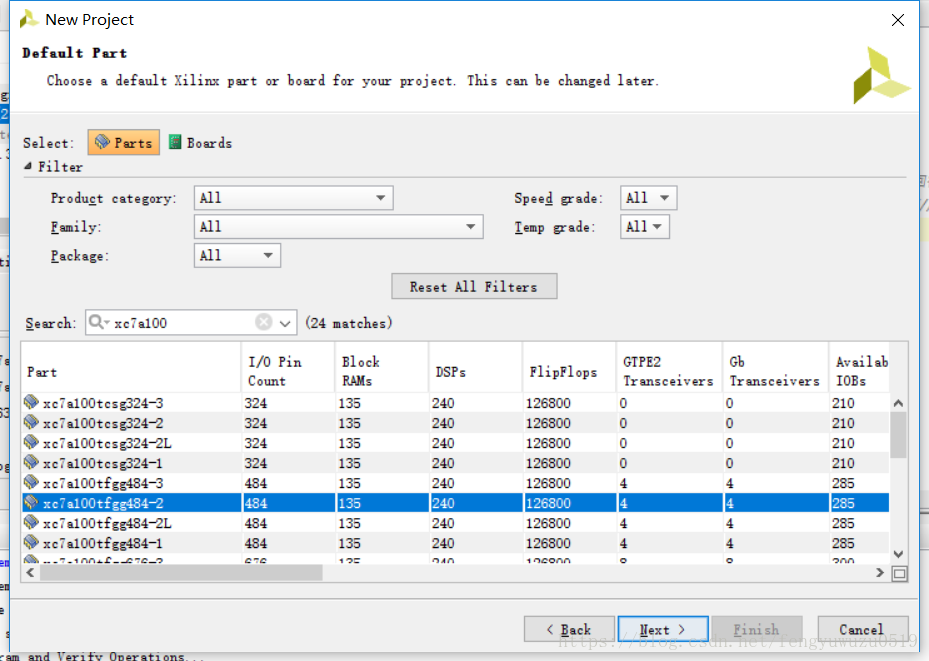929x661 pixels.
Task: Click Next to continue wizard
Action: (x=662, y=629)
